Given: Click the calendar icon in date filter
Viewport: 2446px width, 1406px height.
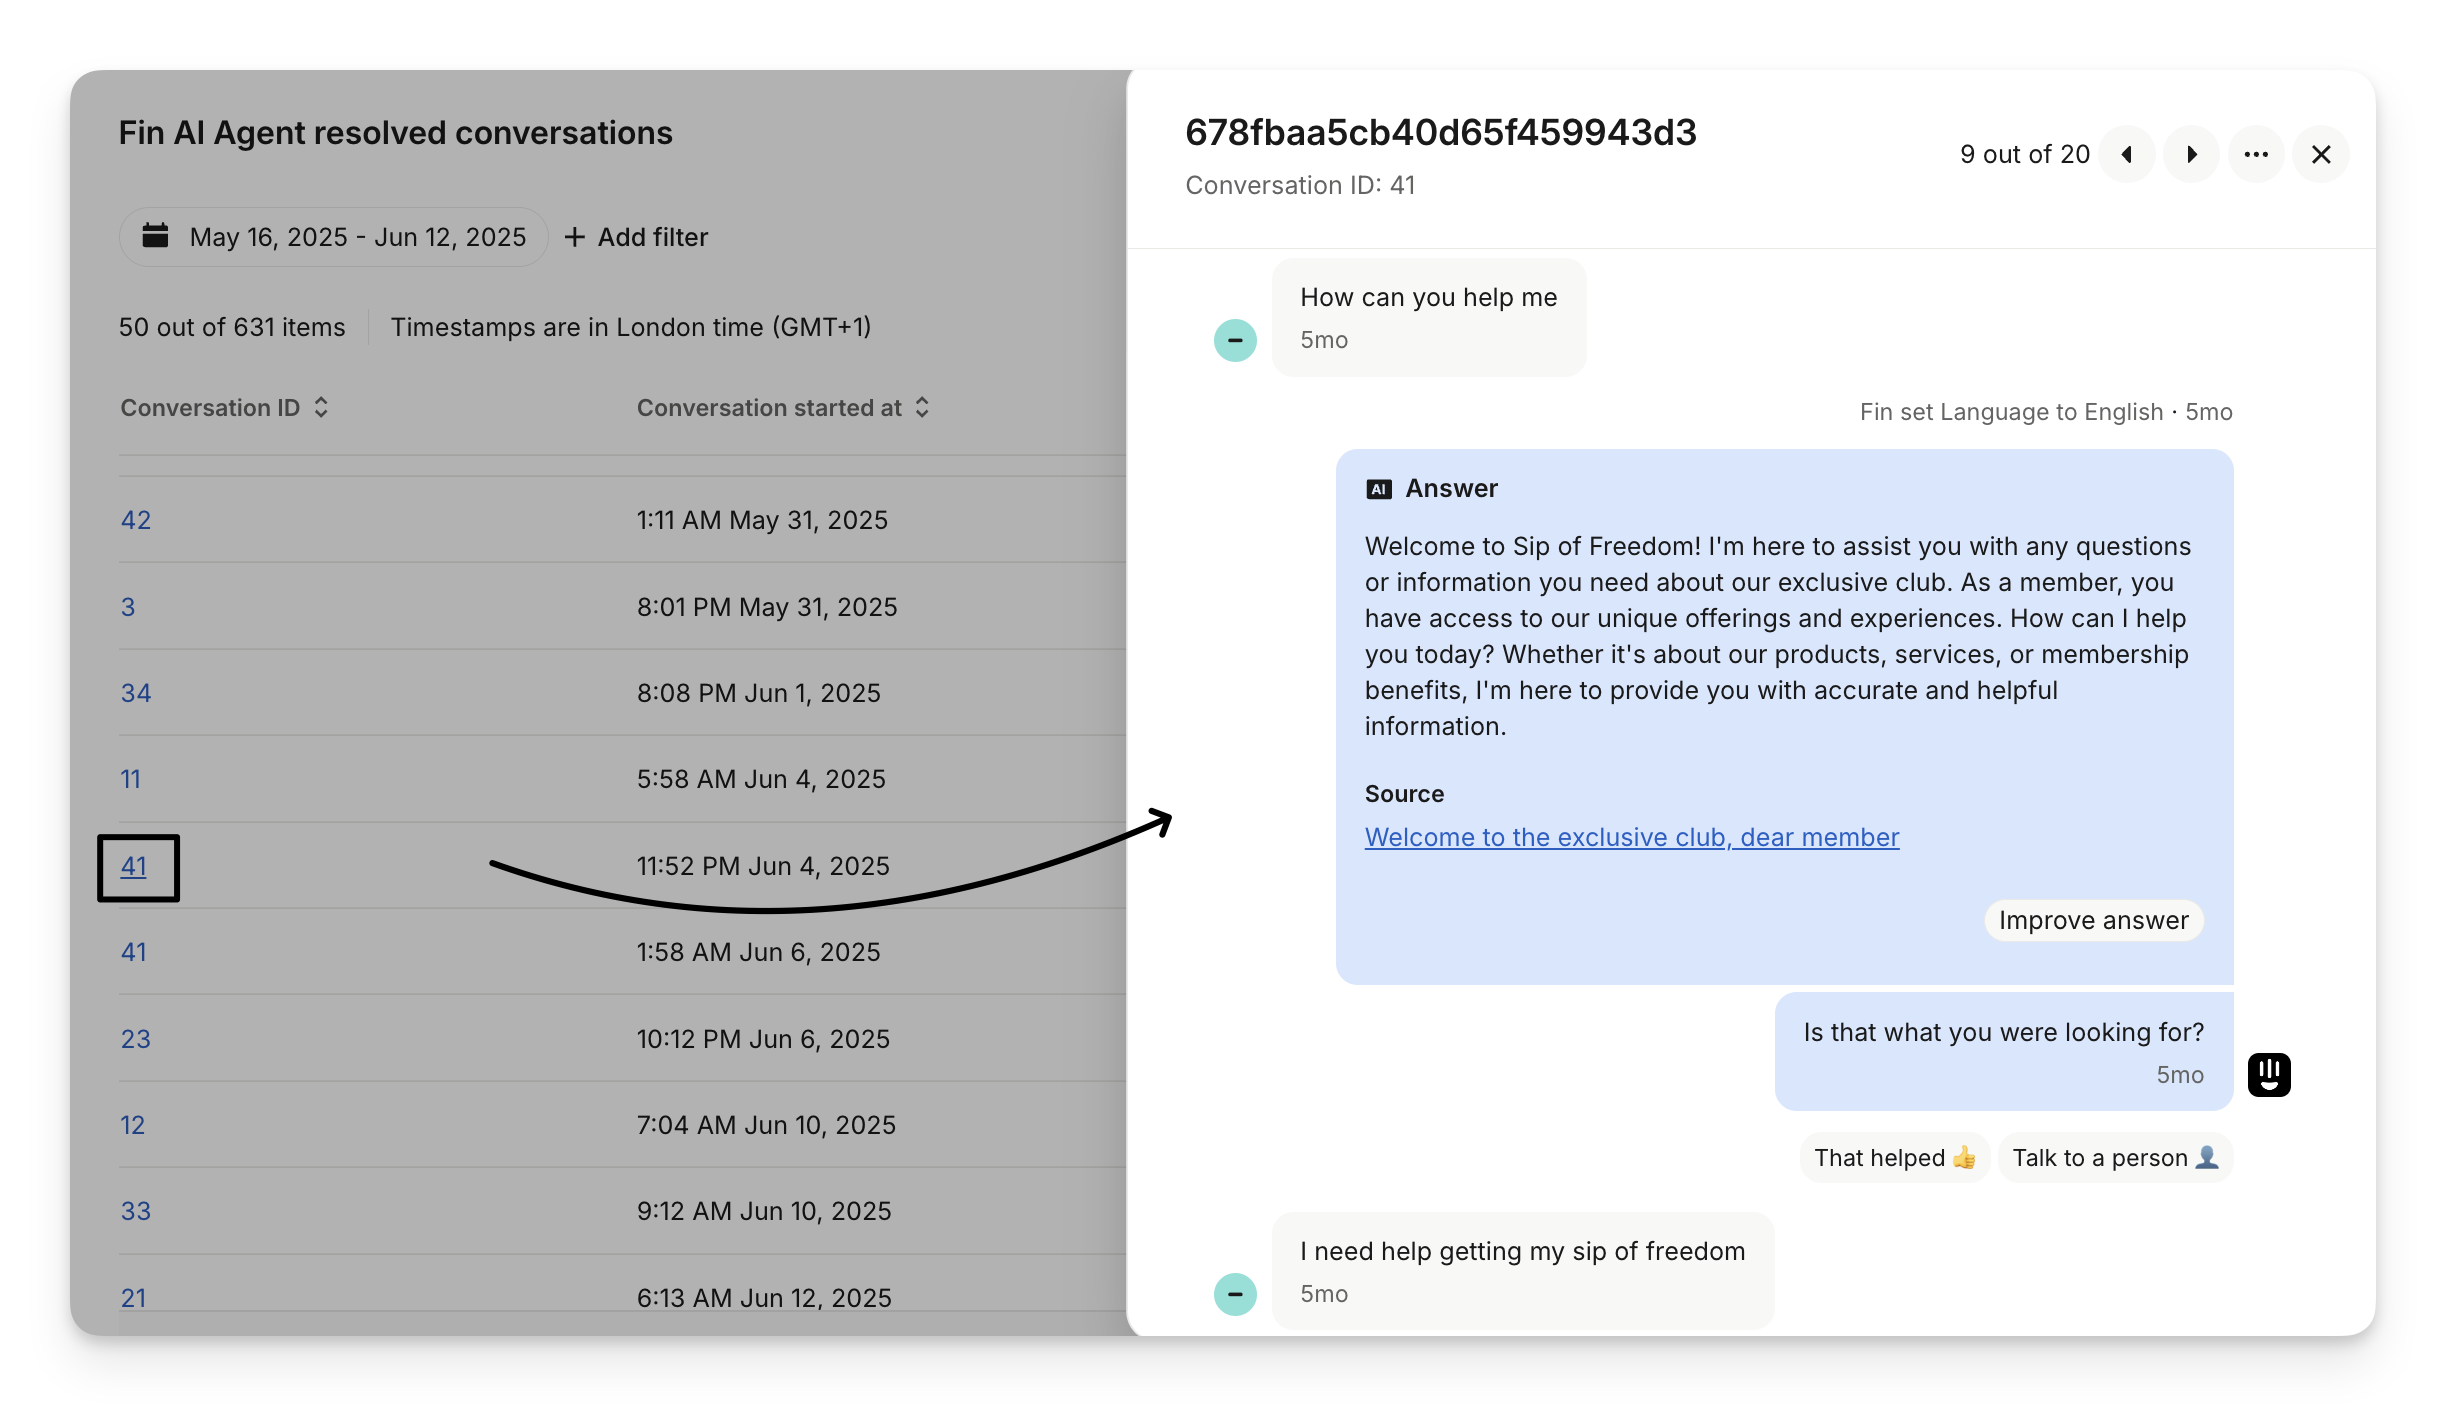Looking at the screenshot, I should (155, 236).
